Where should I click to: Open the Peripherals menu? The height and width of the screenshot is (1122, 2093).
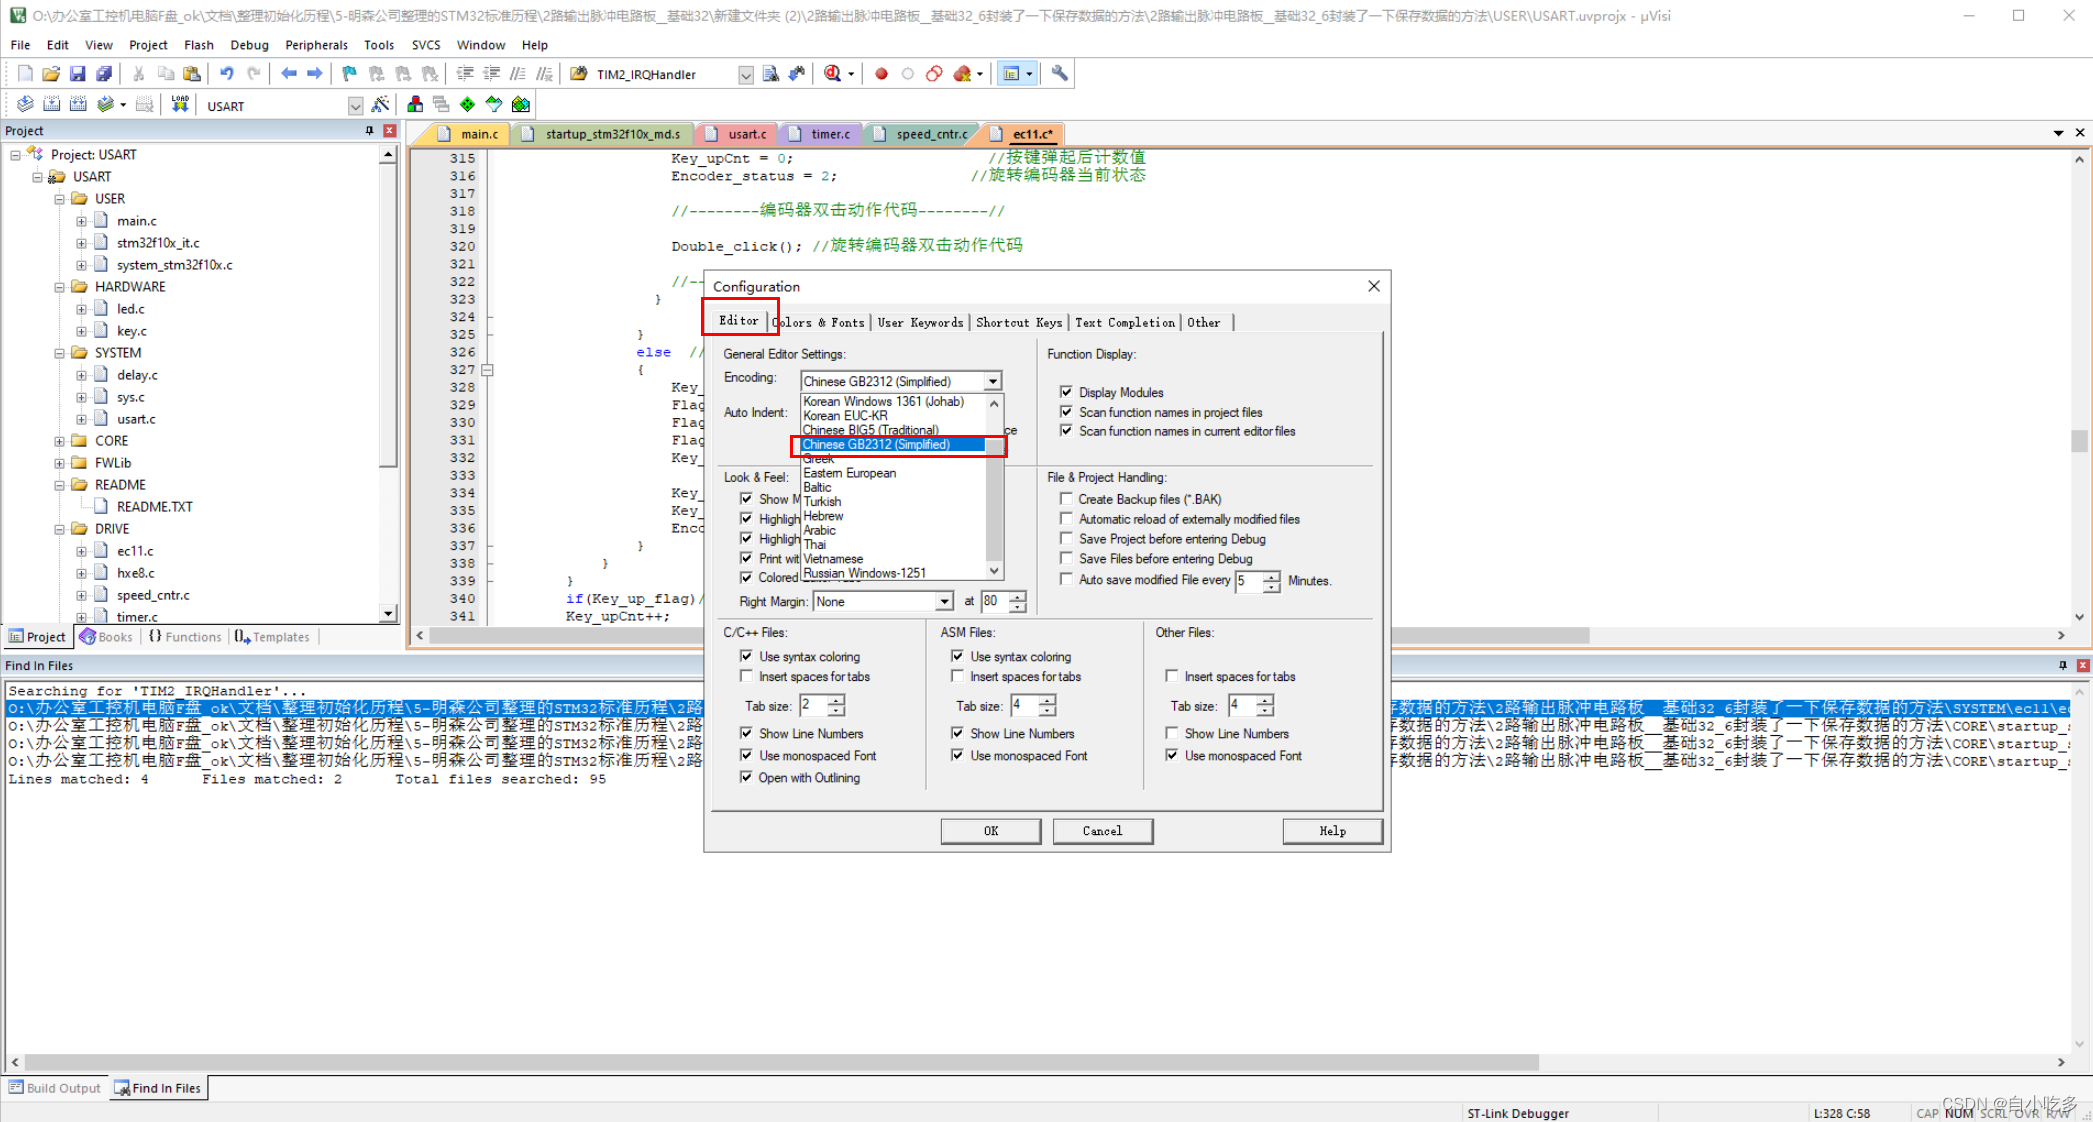[316, 45]
